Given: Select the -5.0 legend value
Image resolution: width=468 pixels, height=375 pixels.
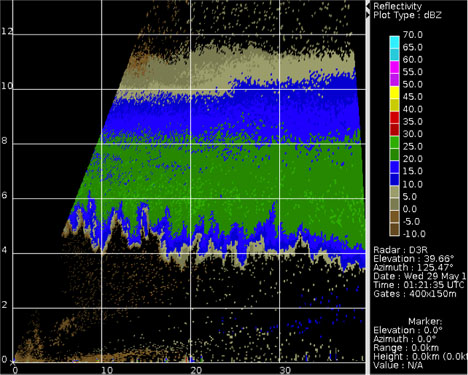Looking at the screenshot, I should point(412,221).
